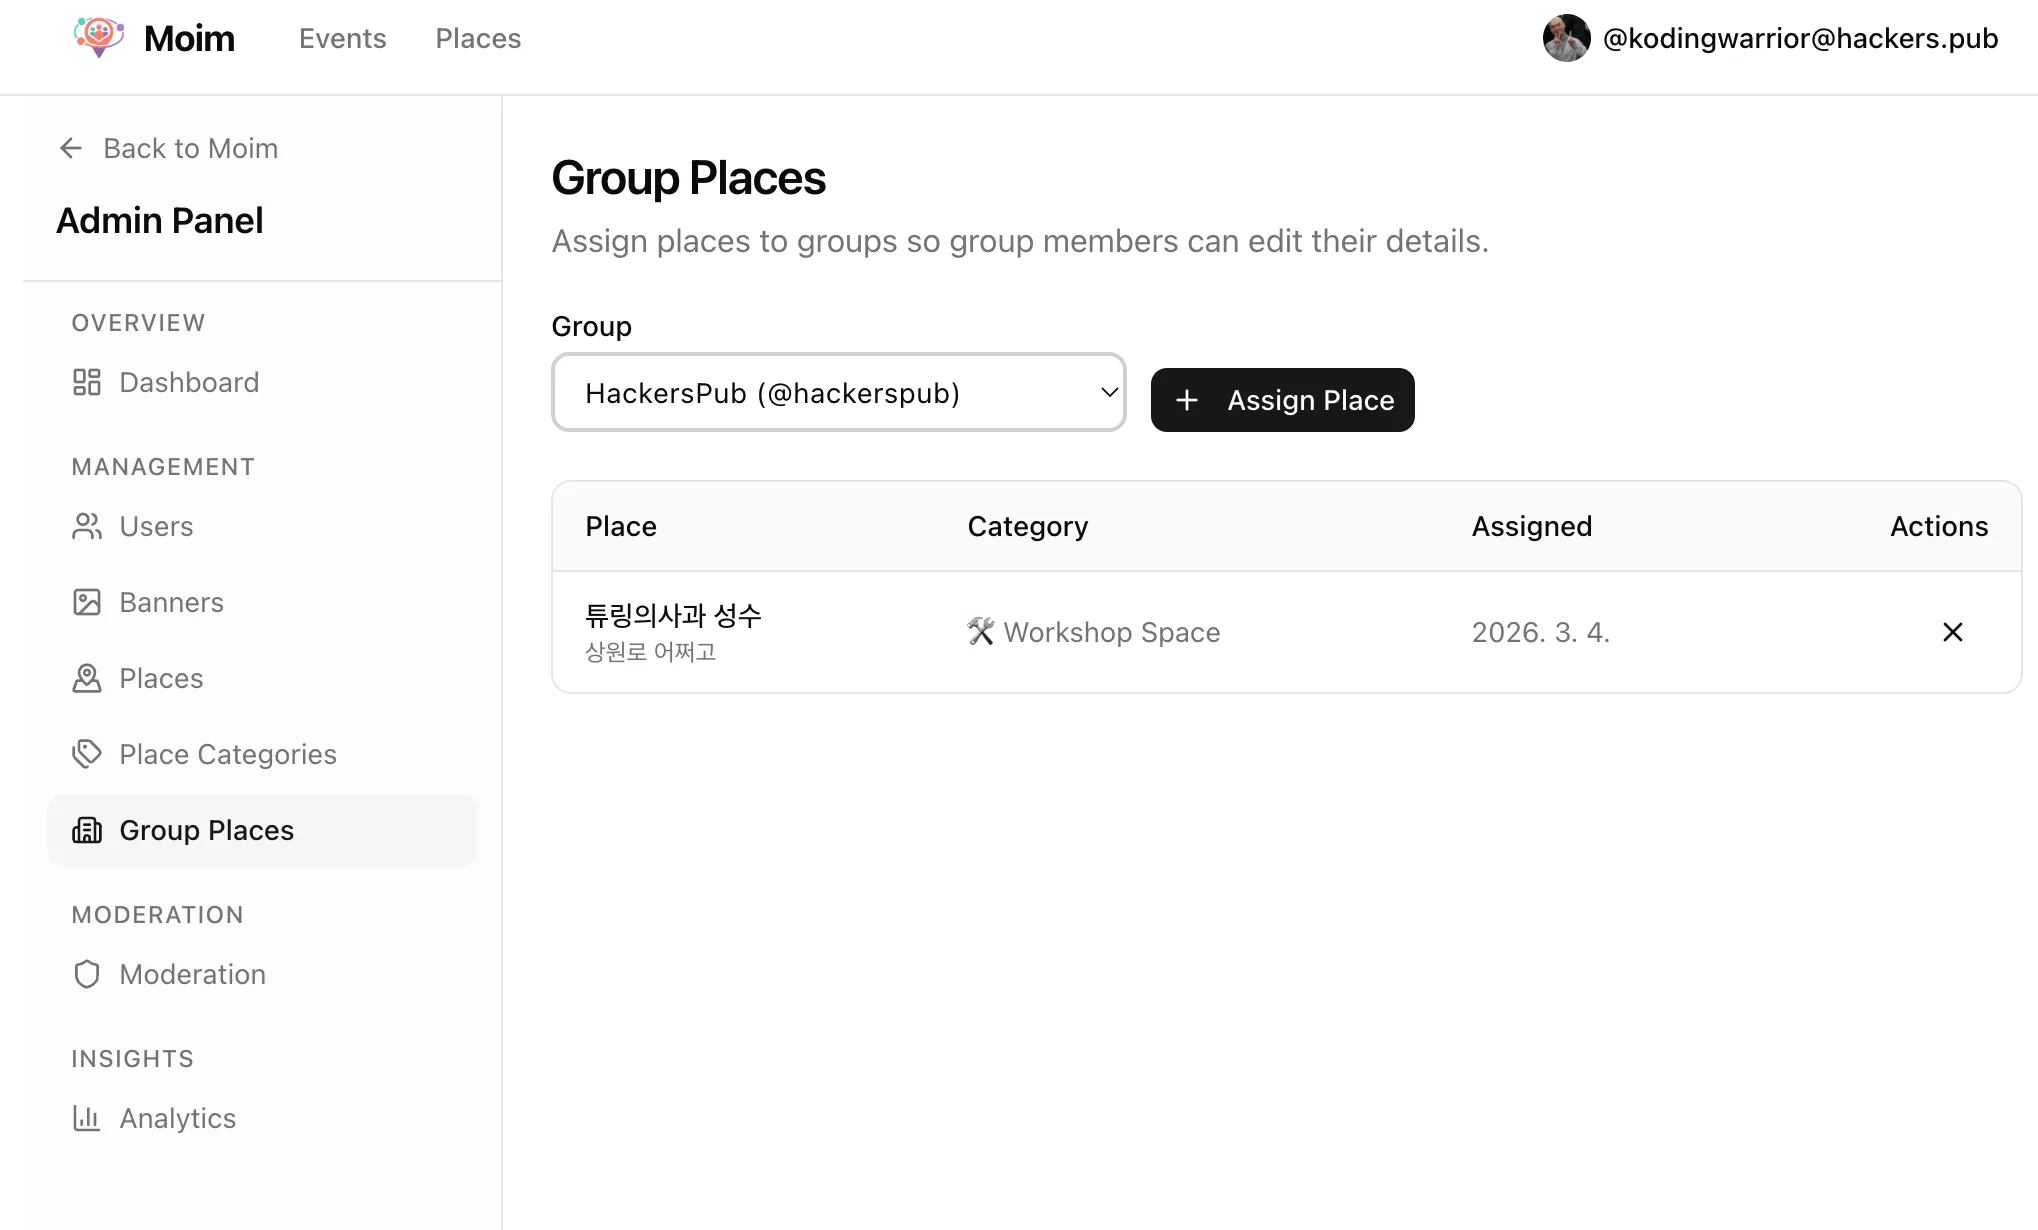
Task: Click the back arrow beside Back to Moim
Action: (71, 148)
